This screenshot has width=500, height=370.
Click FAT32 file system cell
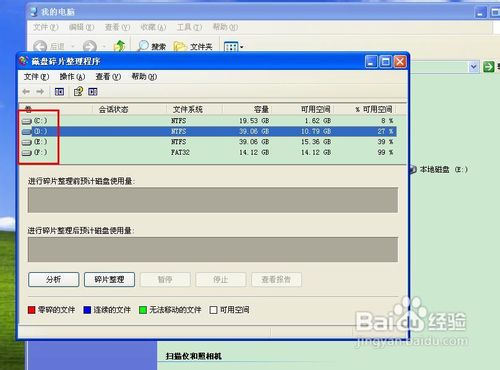pyautogui.click(x=180, y=153)
